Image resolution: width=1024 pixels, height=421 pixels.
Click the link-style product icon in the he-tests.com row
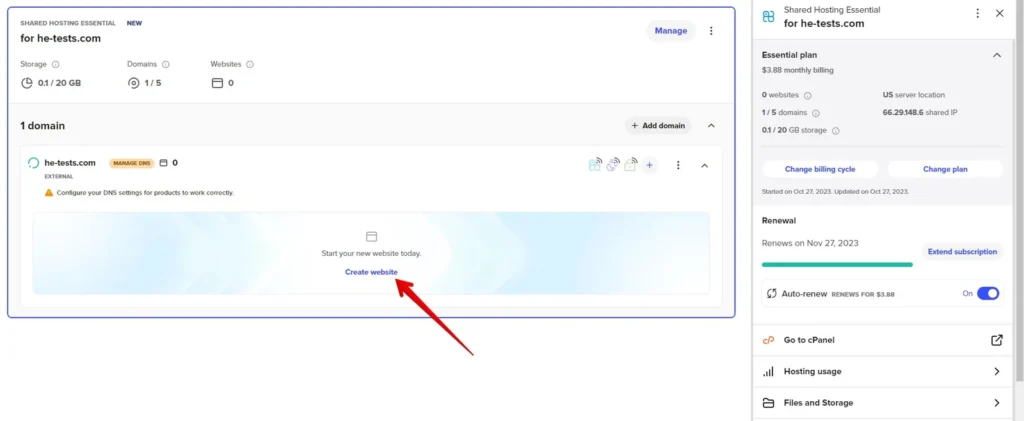[613, 165]
